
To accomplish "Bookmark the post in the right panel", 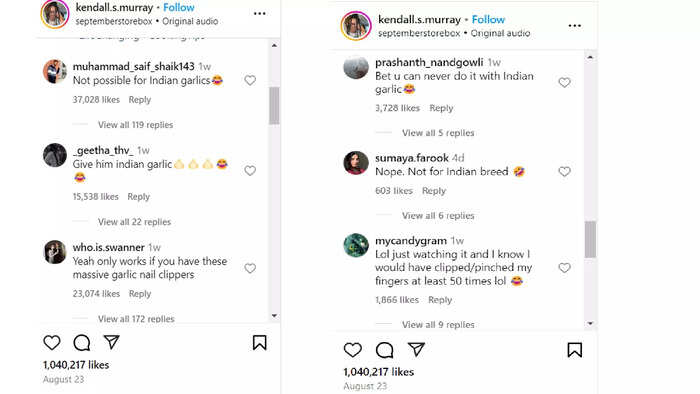I will coord(575,350).
